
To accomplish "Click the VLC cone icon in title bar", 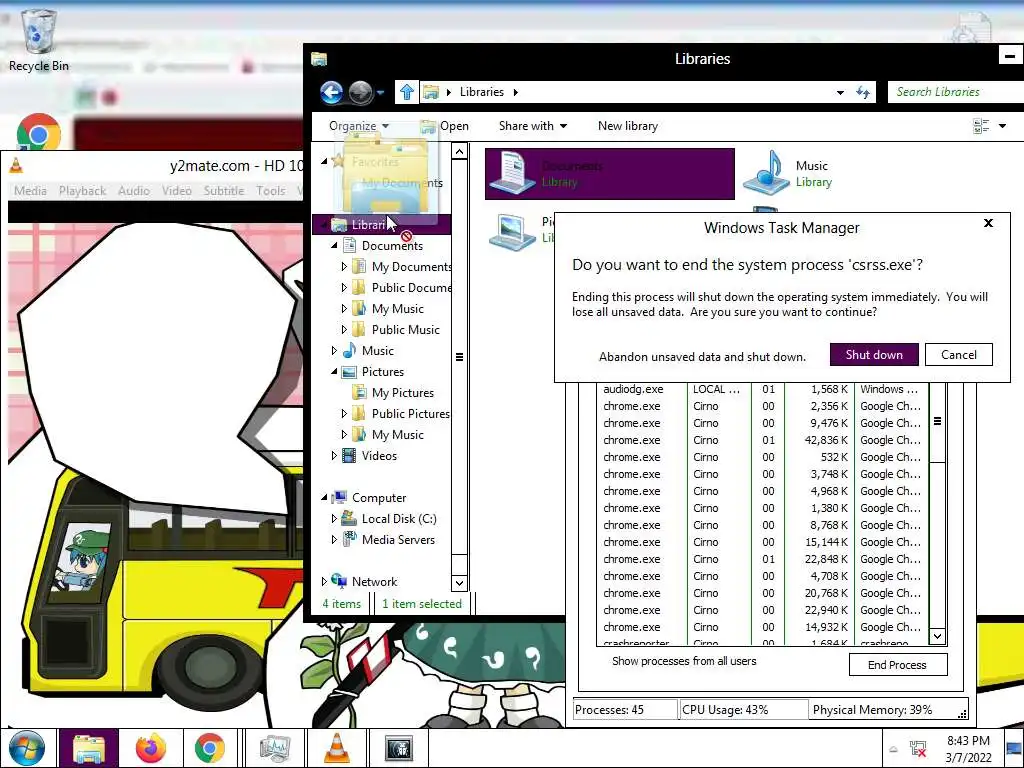I will coord(16,166).
